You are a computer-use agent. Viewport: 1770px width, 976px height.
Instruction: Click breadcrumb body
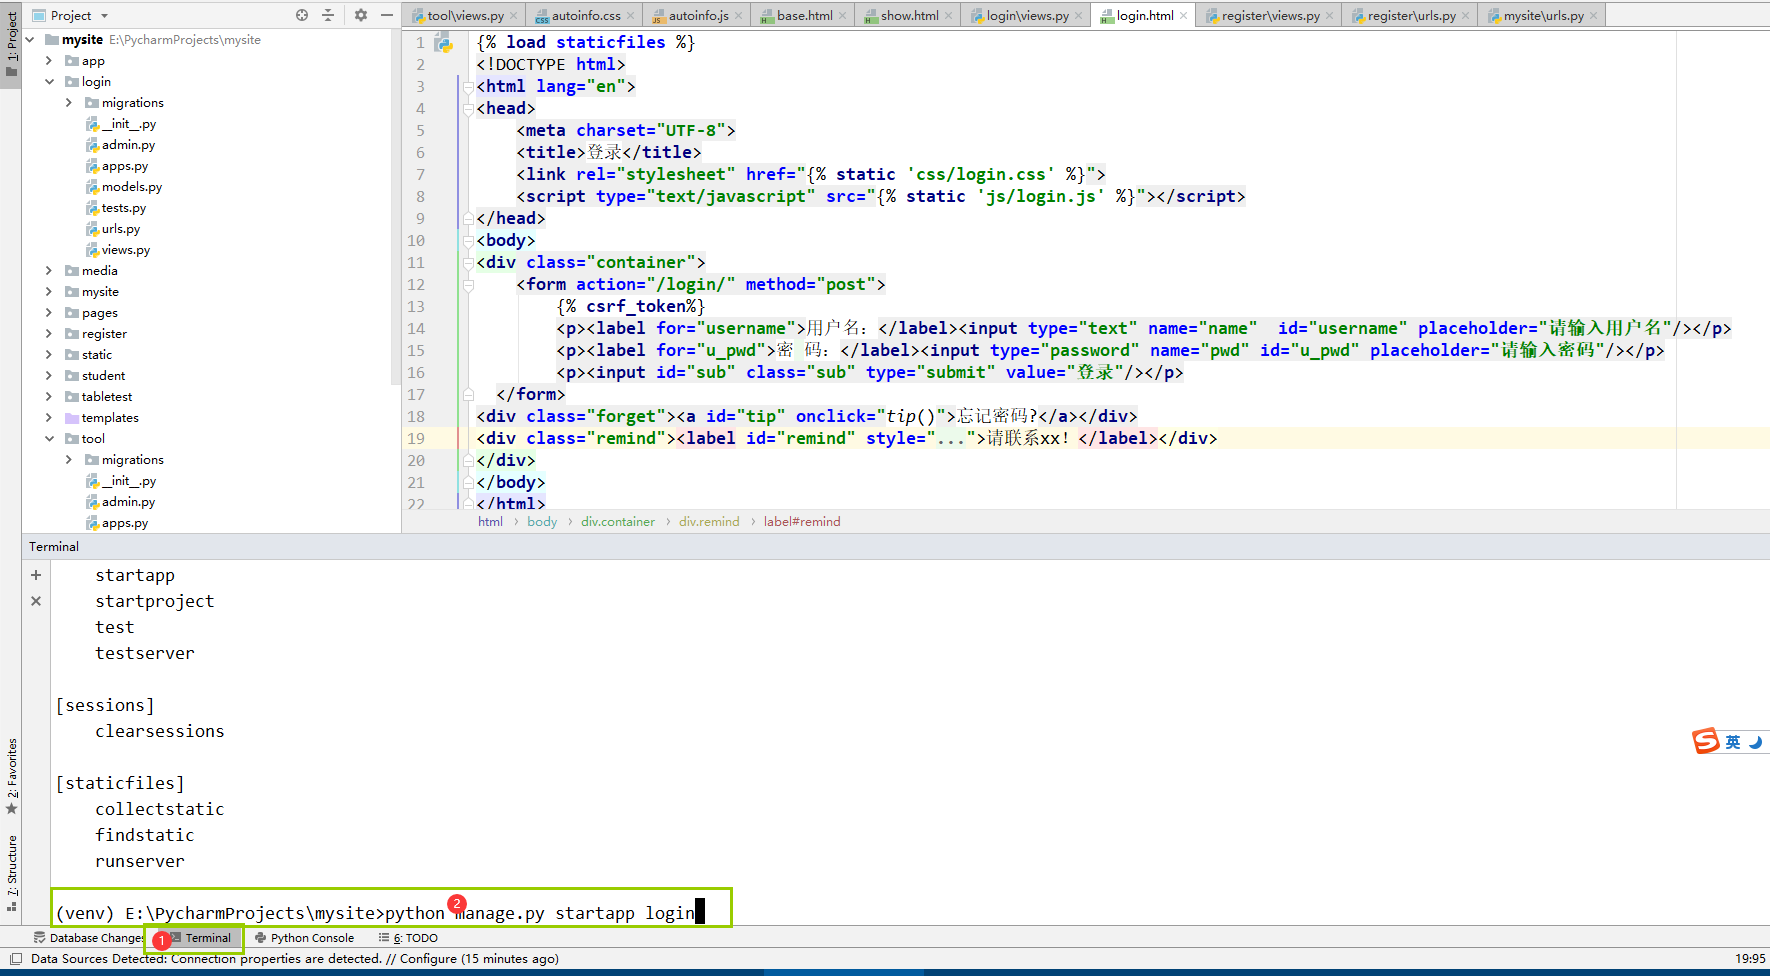pos(542,522)
